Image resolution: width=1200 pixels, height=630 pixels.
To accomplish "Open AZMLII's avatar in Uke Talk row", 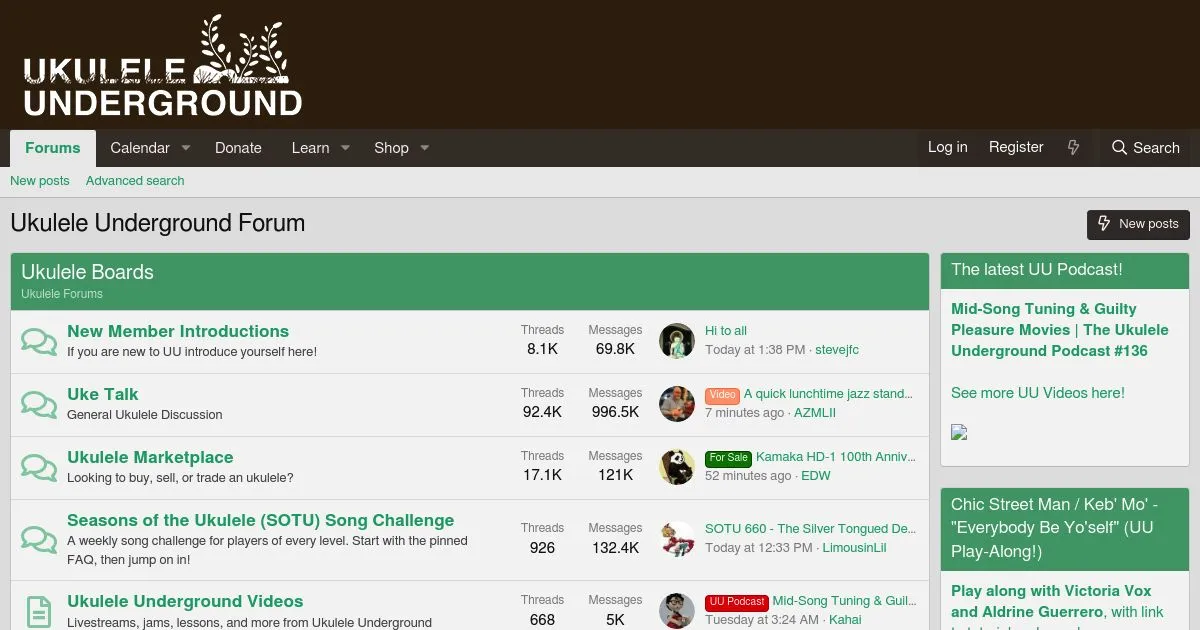I will [x=677, y=404].
